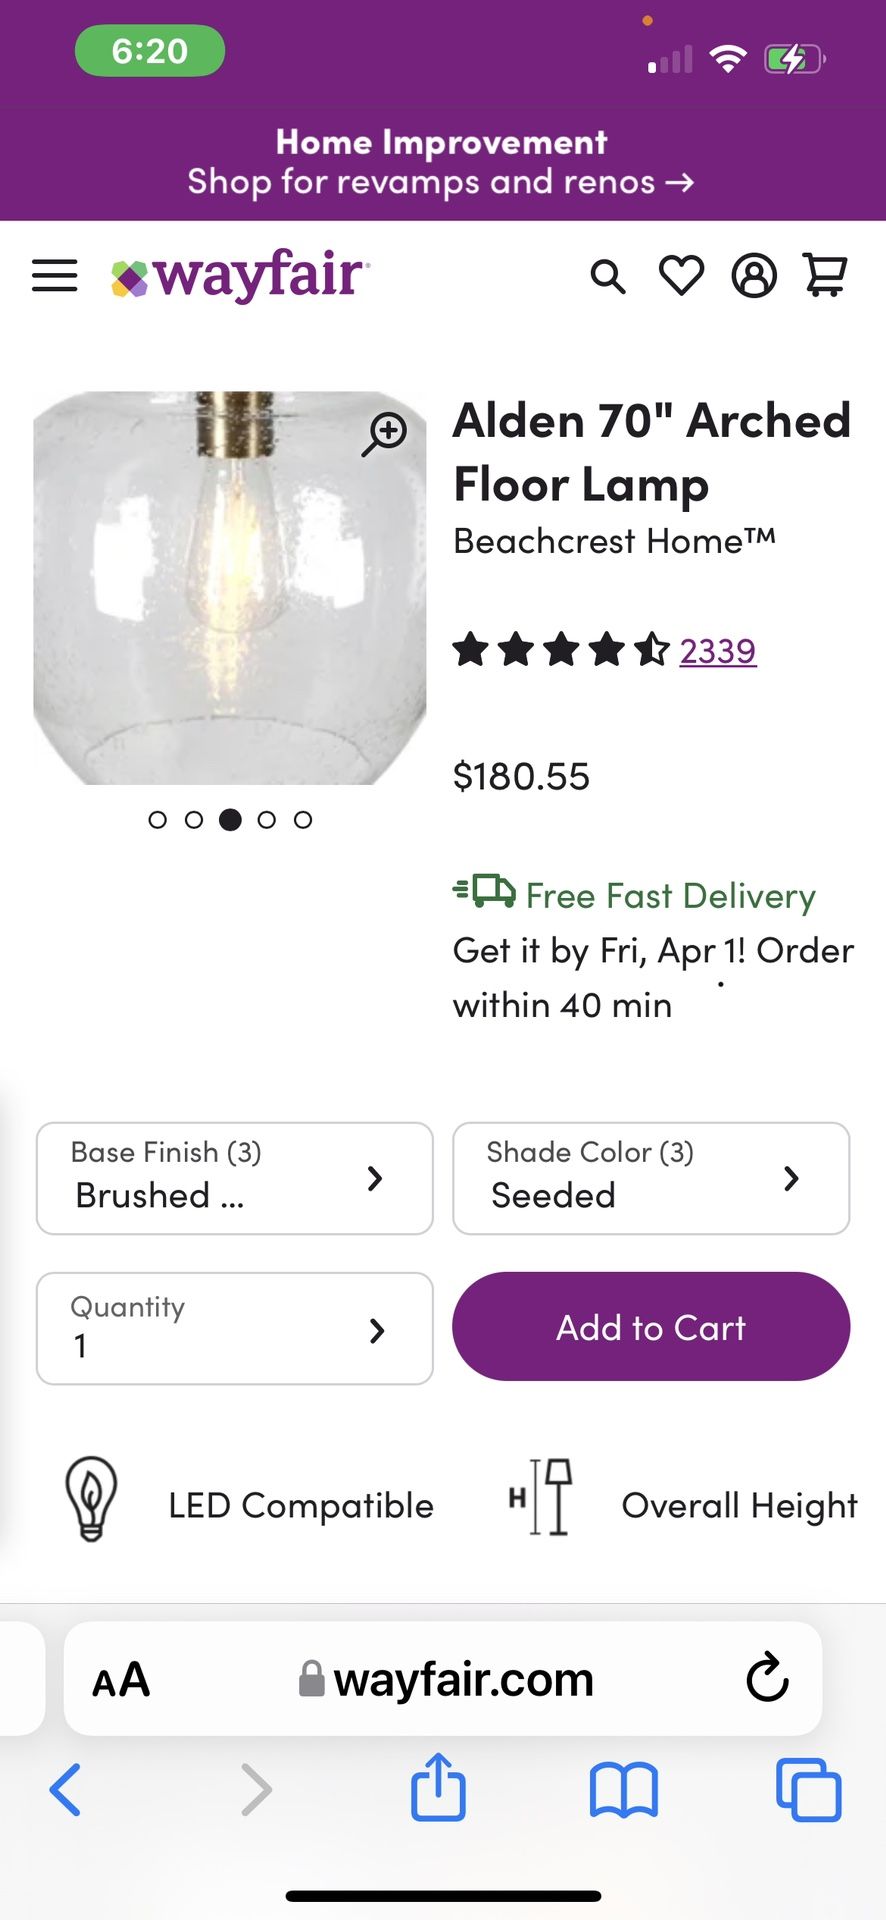Tap the search magnifier icon

pos(607,276)
